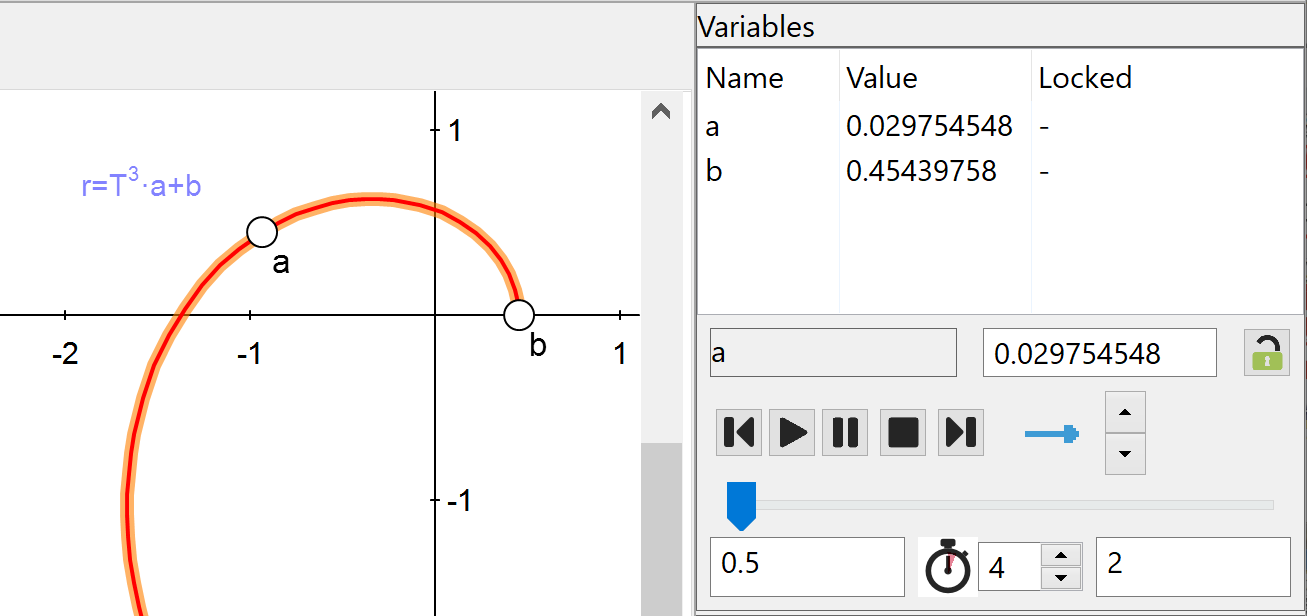
Task: Pause the variable animation
Action: (845, 432)
